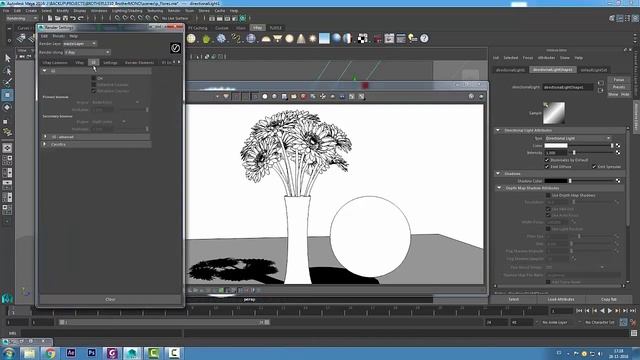Click the blue sky plane shelf icon

324,39
